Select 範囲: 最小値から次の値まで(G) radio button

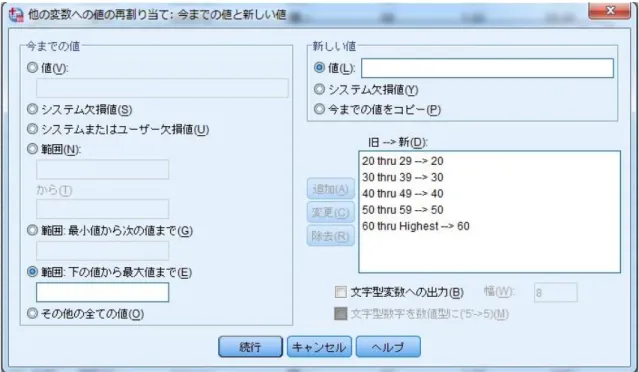(32, 231)
